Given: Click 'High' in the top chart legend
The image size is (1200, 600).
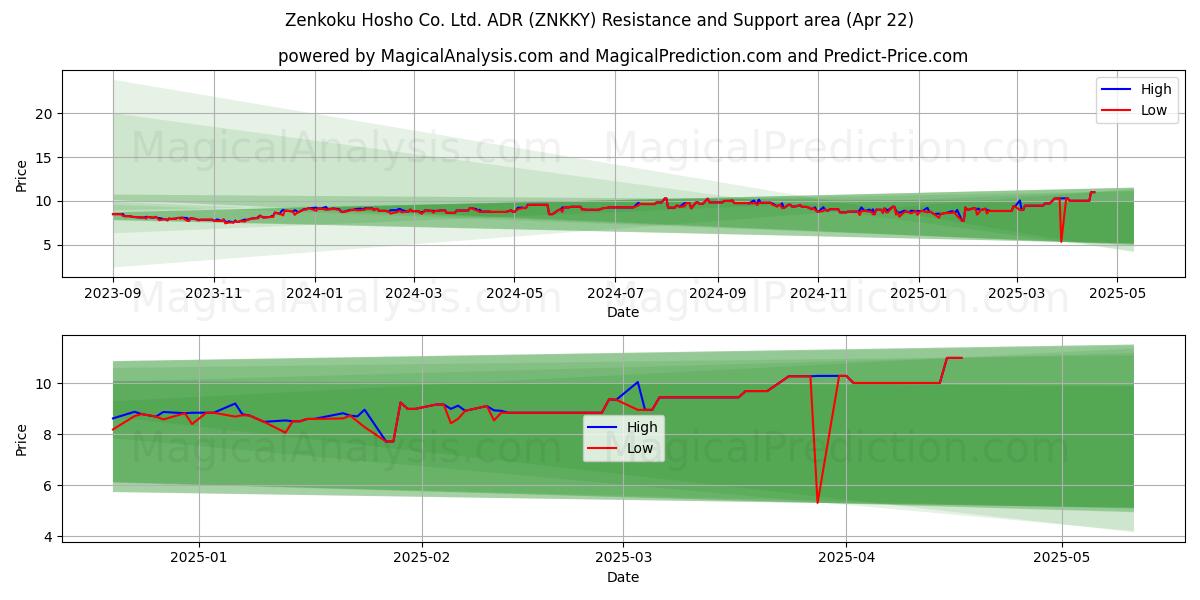Looking at the screenshot, I should coord(1156,89).
